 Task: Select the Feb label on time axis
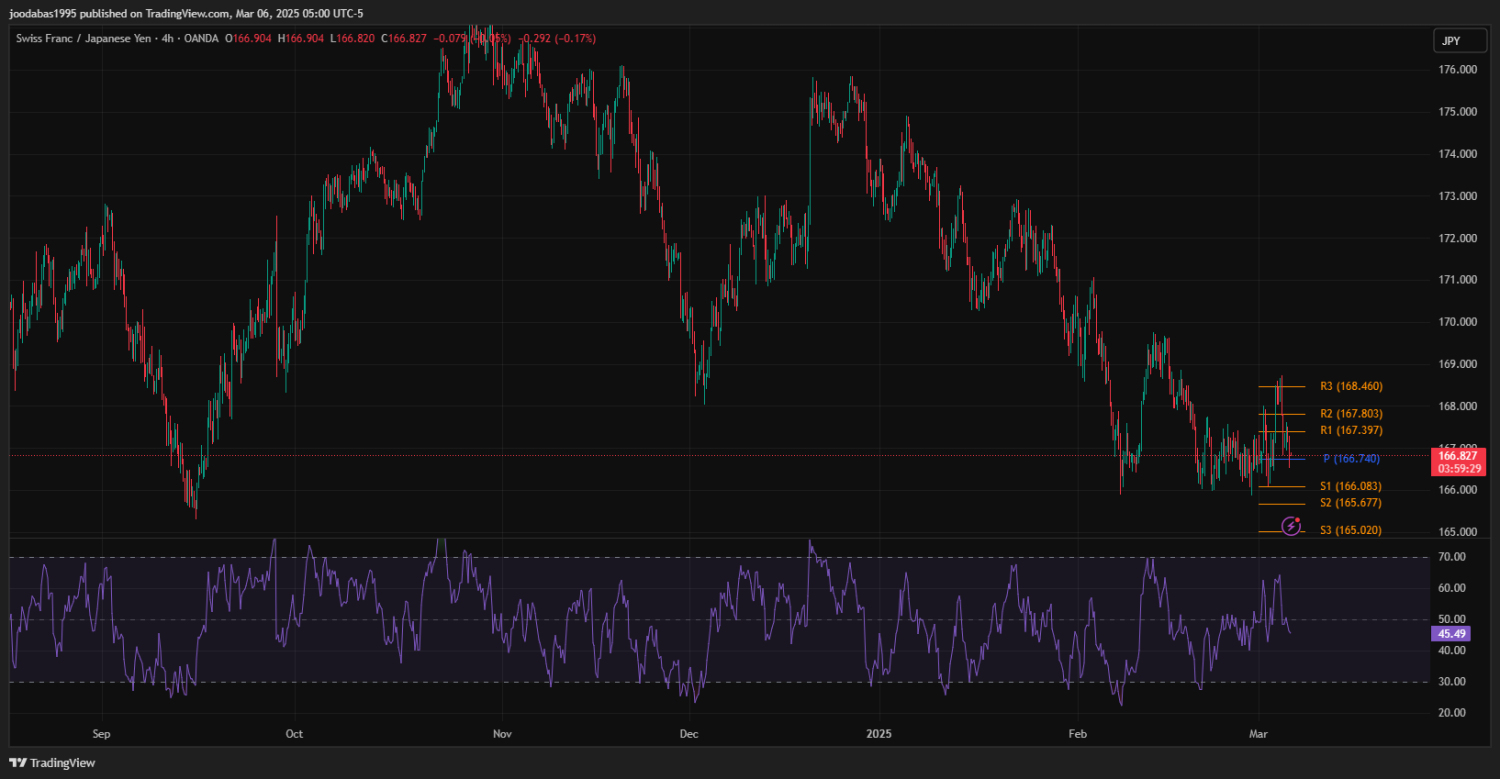point(1076,733)
